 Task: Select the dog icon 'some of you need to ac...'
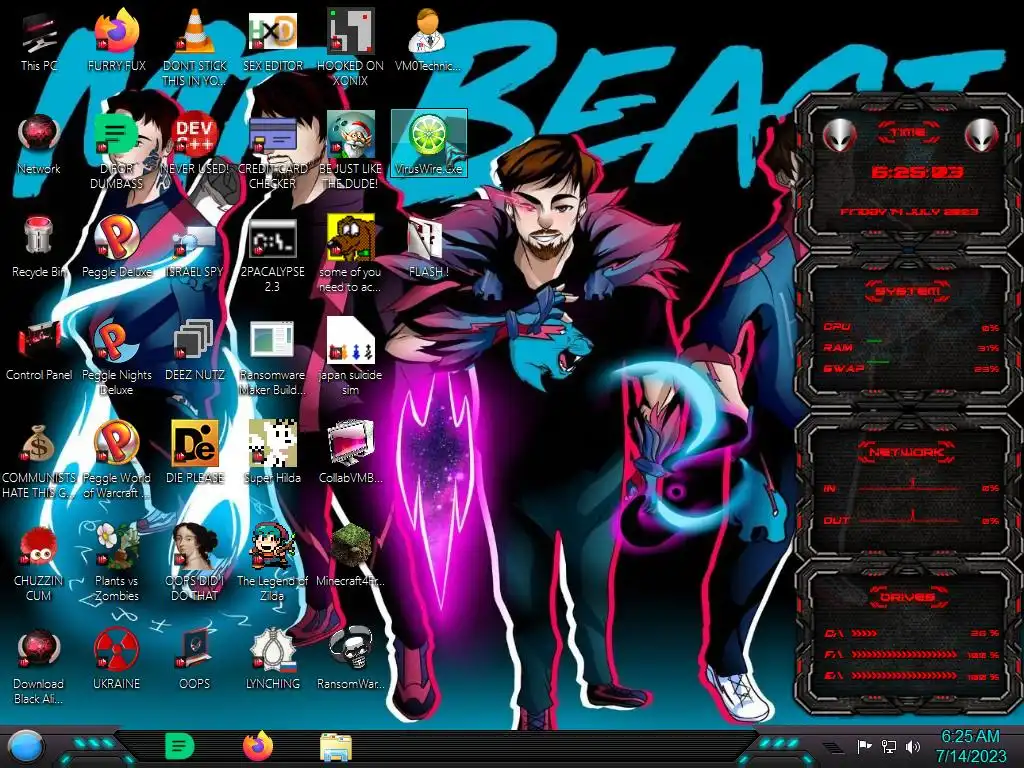(x=350, y=253)
